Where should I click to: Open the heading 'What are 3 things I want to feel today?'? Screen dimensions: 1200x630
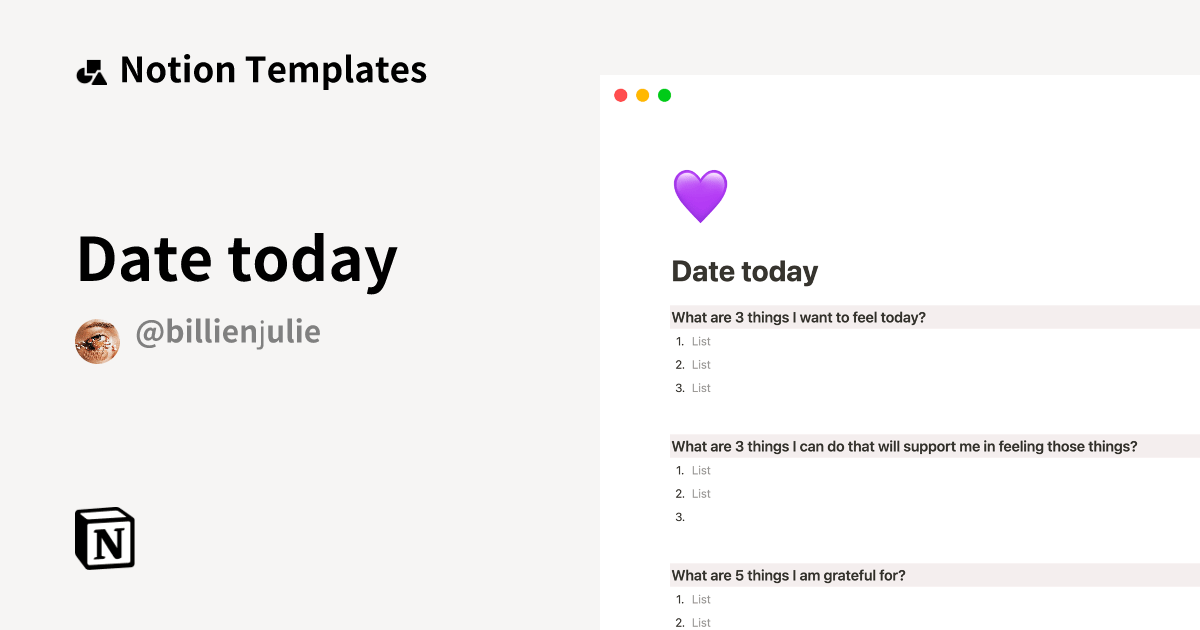[x=799, y=316]
